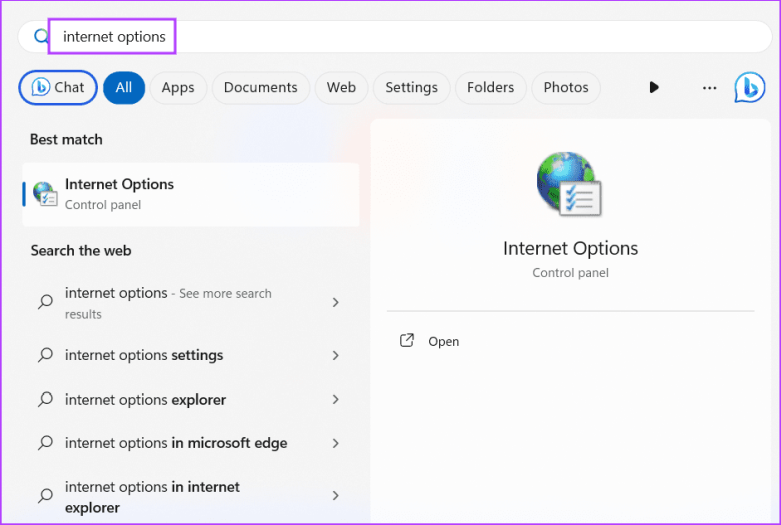Show only Folders results
This screenshot has width=781, height=525.
pos(490,87)
